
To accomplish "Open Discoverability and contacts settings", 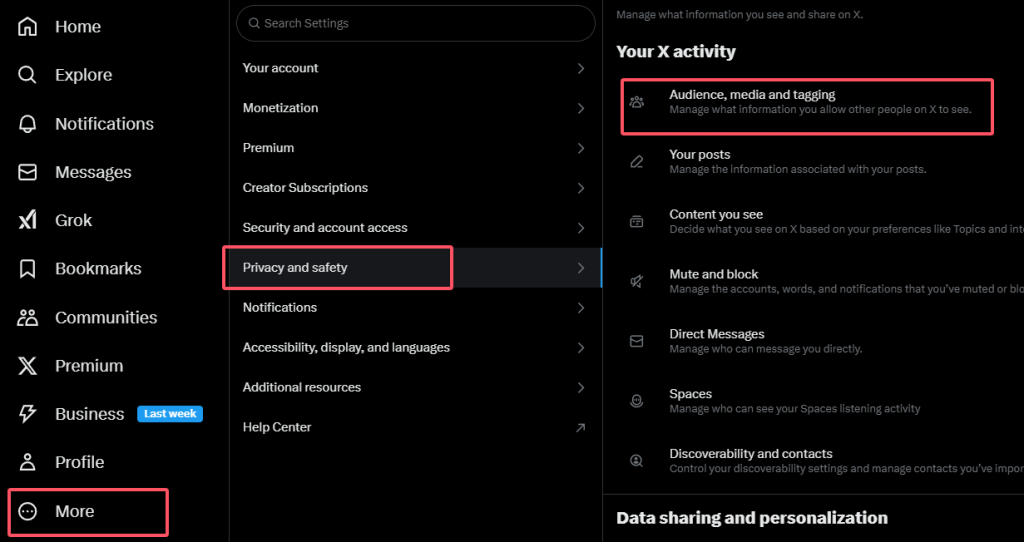I will 813,461.
